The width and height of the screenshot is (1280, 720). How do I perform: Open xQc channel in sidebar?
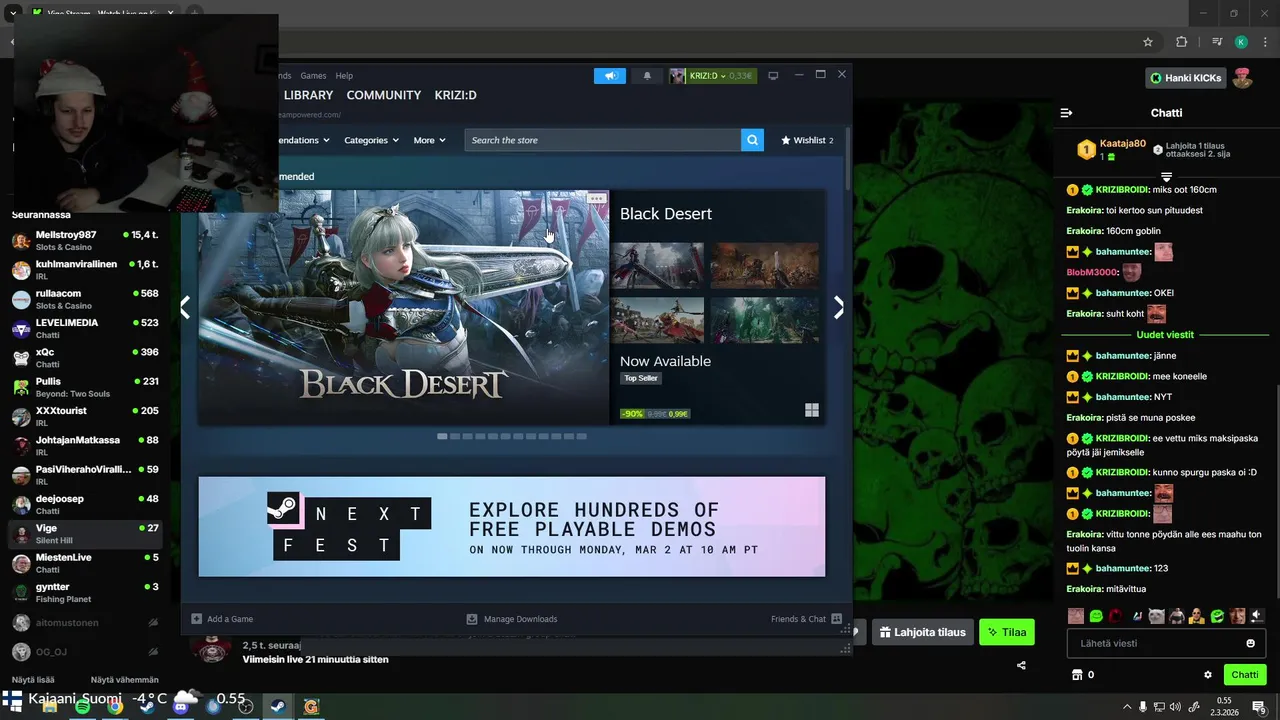pyautogui.click(x=84, y=358)
